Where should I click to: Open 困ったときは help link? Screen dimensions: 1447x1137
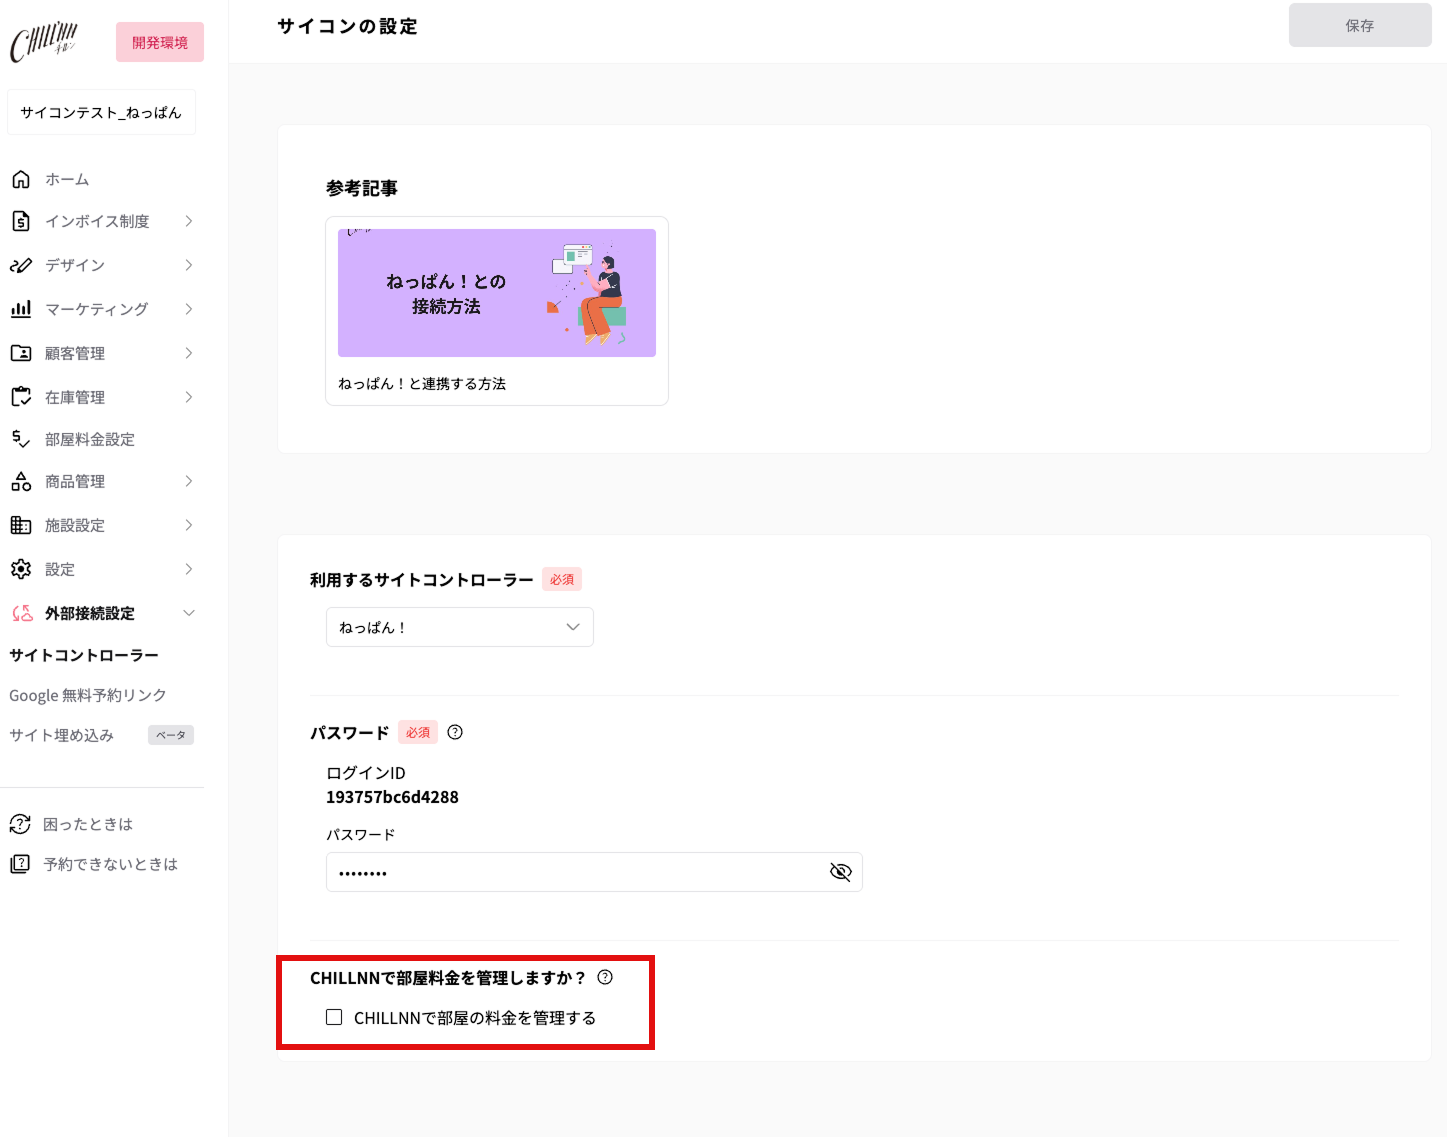pyautogui.click(x=88, y=824)
